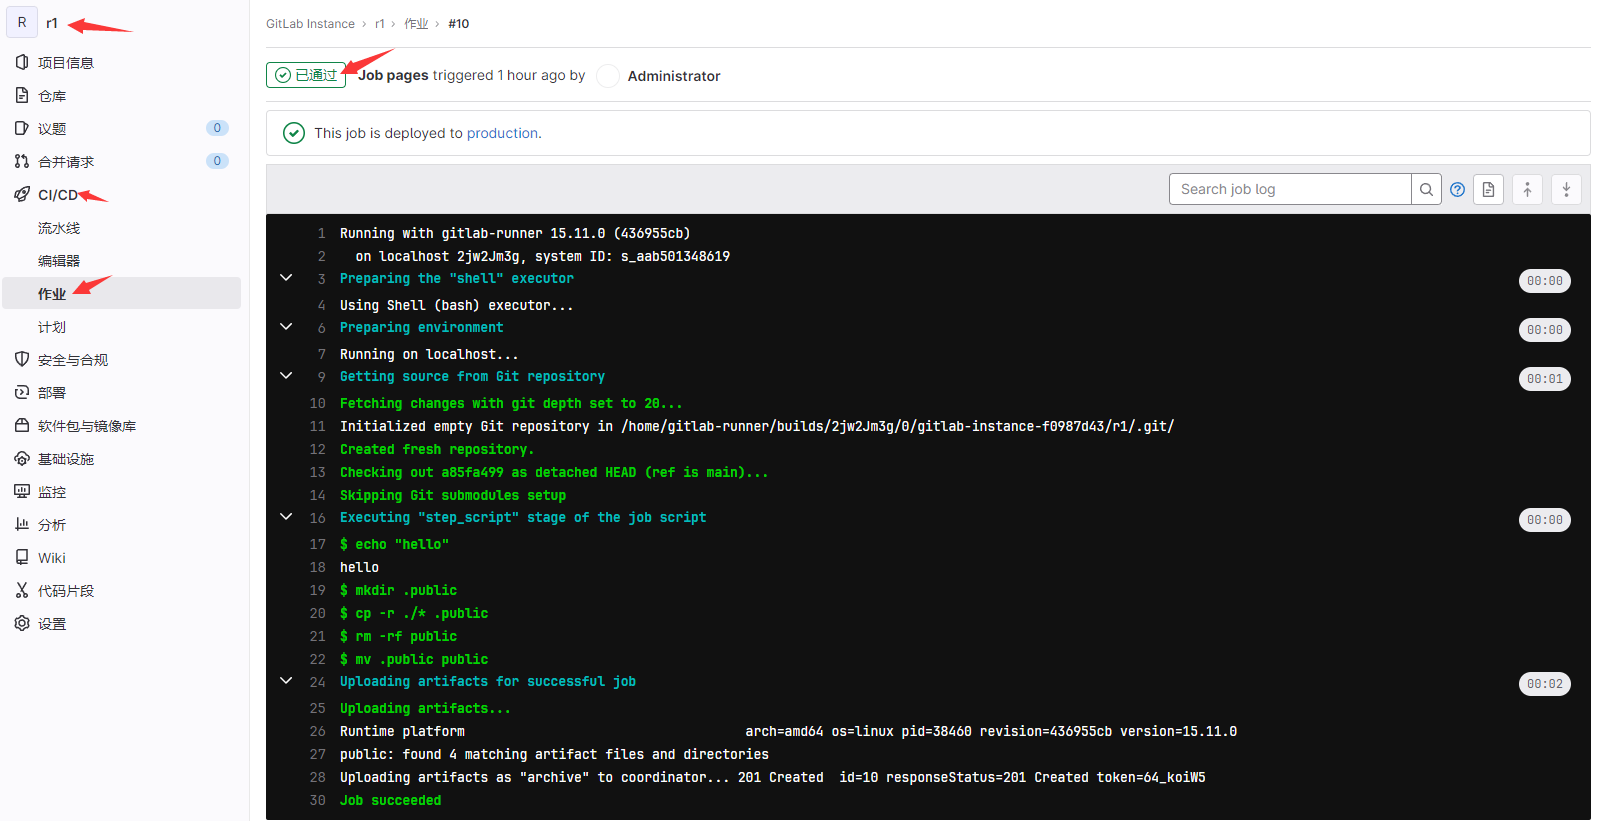Click log line number 30
The image size is (1607, 821).
pyautogui.click(x=318, y=800)
